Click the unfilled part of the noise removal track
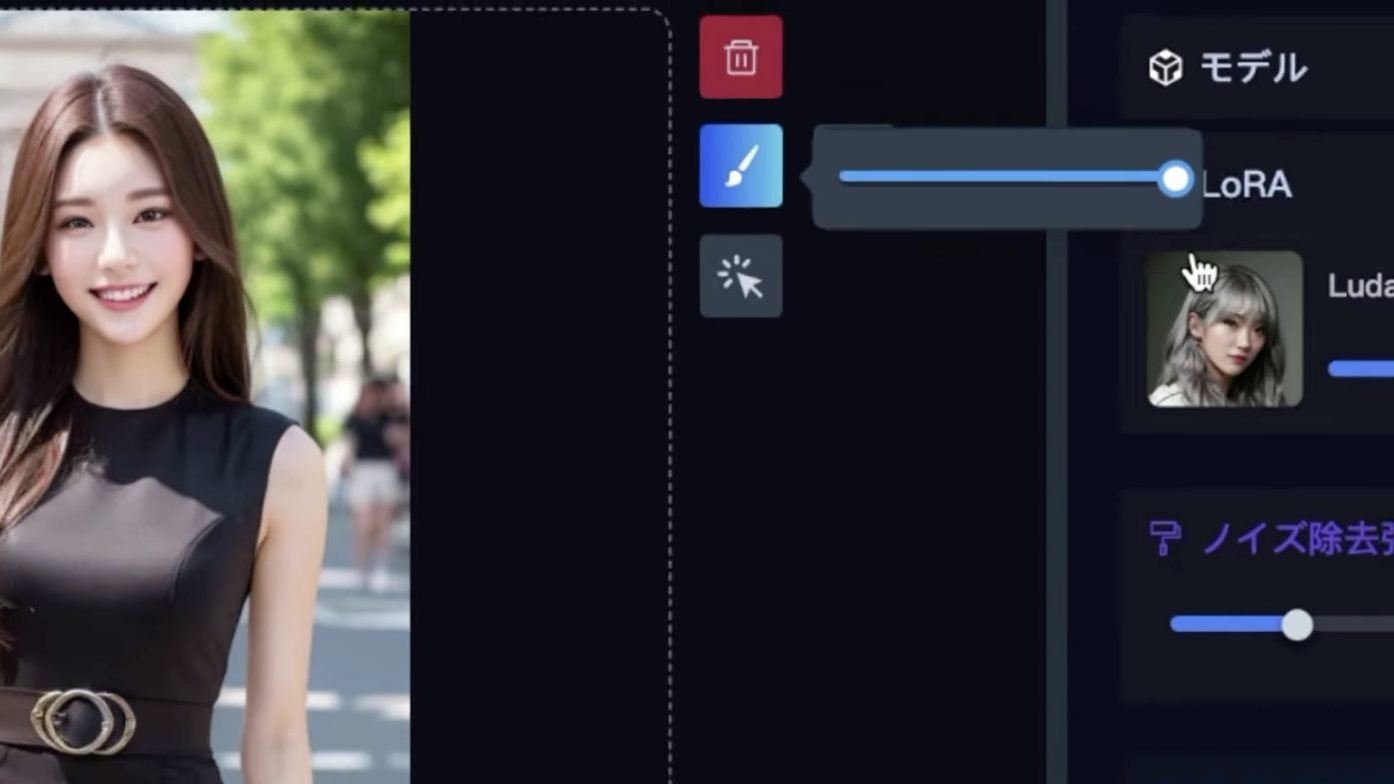 point(1354,625)
